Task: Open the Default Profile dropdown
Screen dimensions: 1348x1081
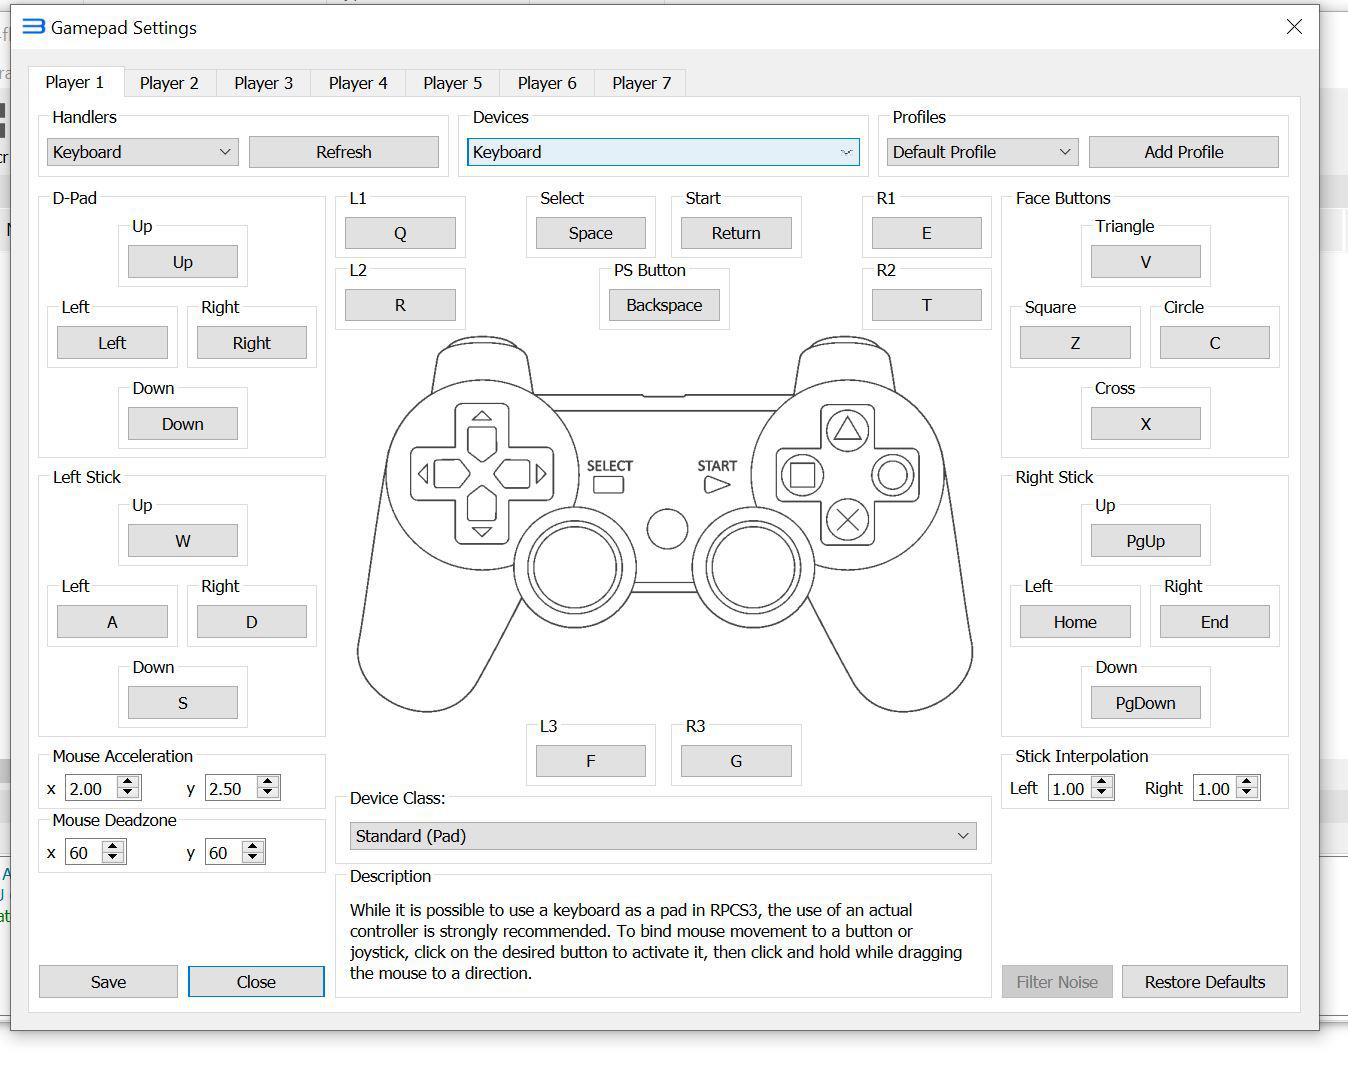Action: (x=981, y=152)
